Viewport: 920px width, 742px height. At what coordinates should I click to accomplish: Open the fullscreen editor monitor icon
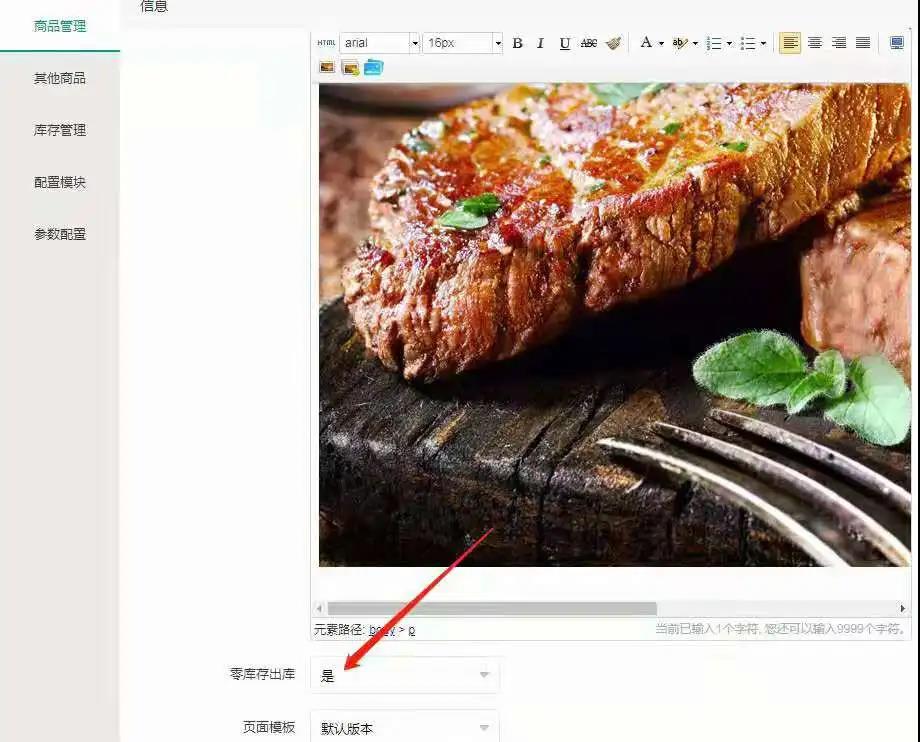pos(897,43)
